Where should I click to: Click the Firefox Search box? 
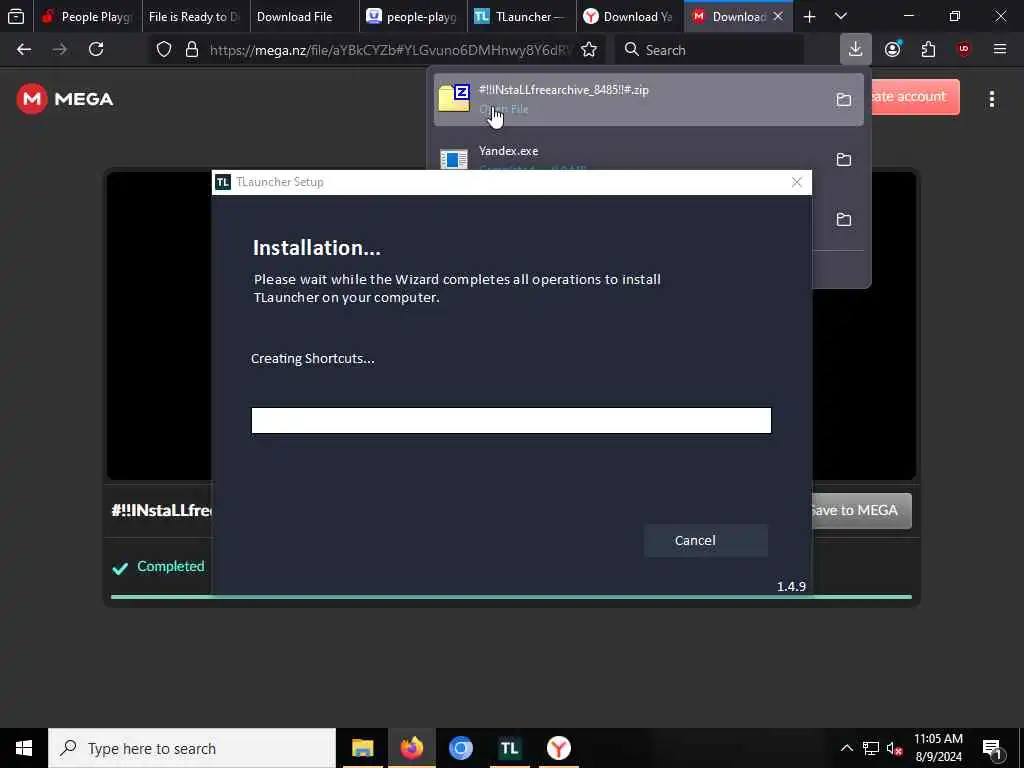[x=709, y=50]
